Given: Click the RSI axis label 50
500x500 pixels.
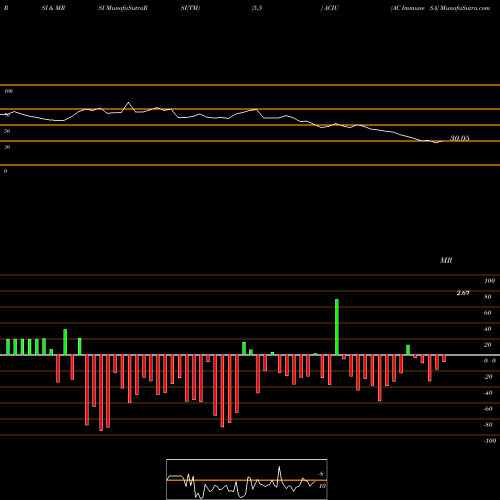Looking at the screenshot, I should point(7,131).
